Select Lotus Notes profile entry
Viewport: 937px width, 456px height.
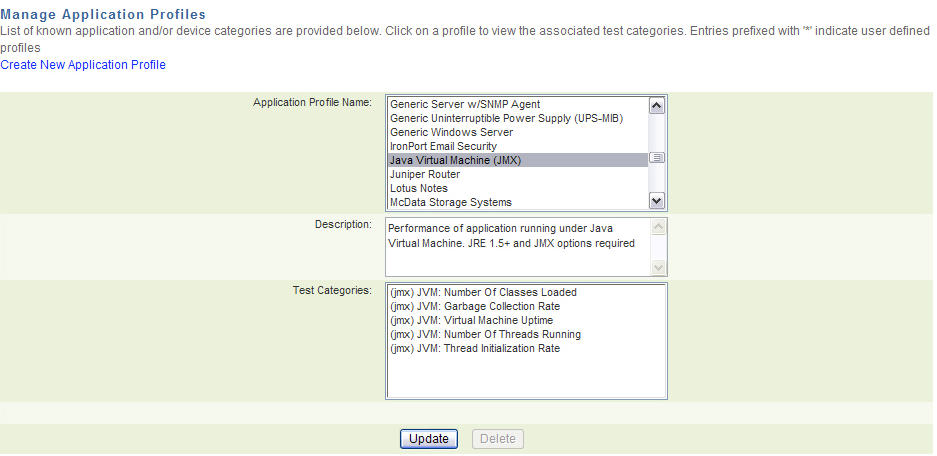(x=419, y=188)
